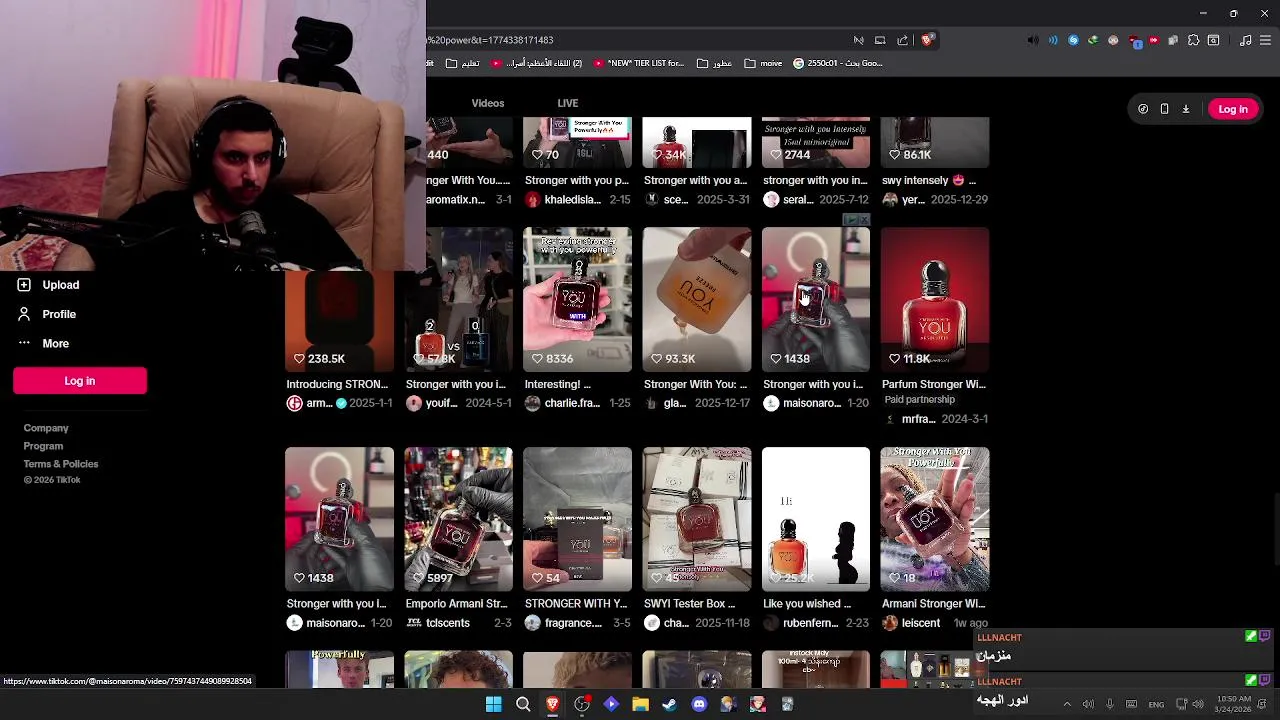Open 'SWYI Tester Box' video thumbnail

696,519
